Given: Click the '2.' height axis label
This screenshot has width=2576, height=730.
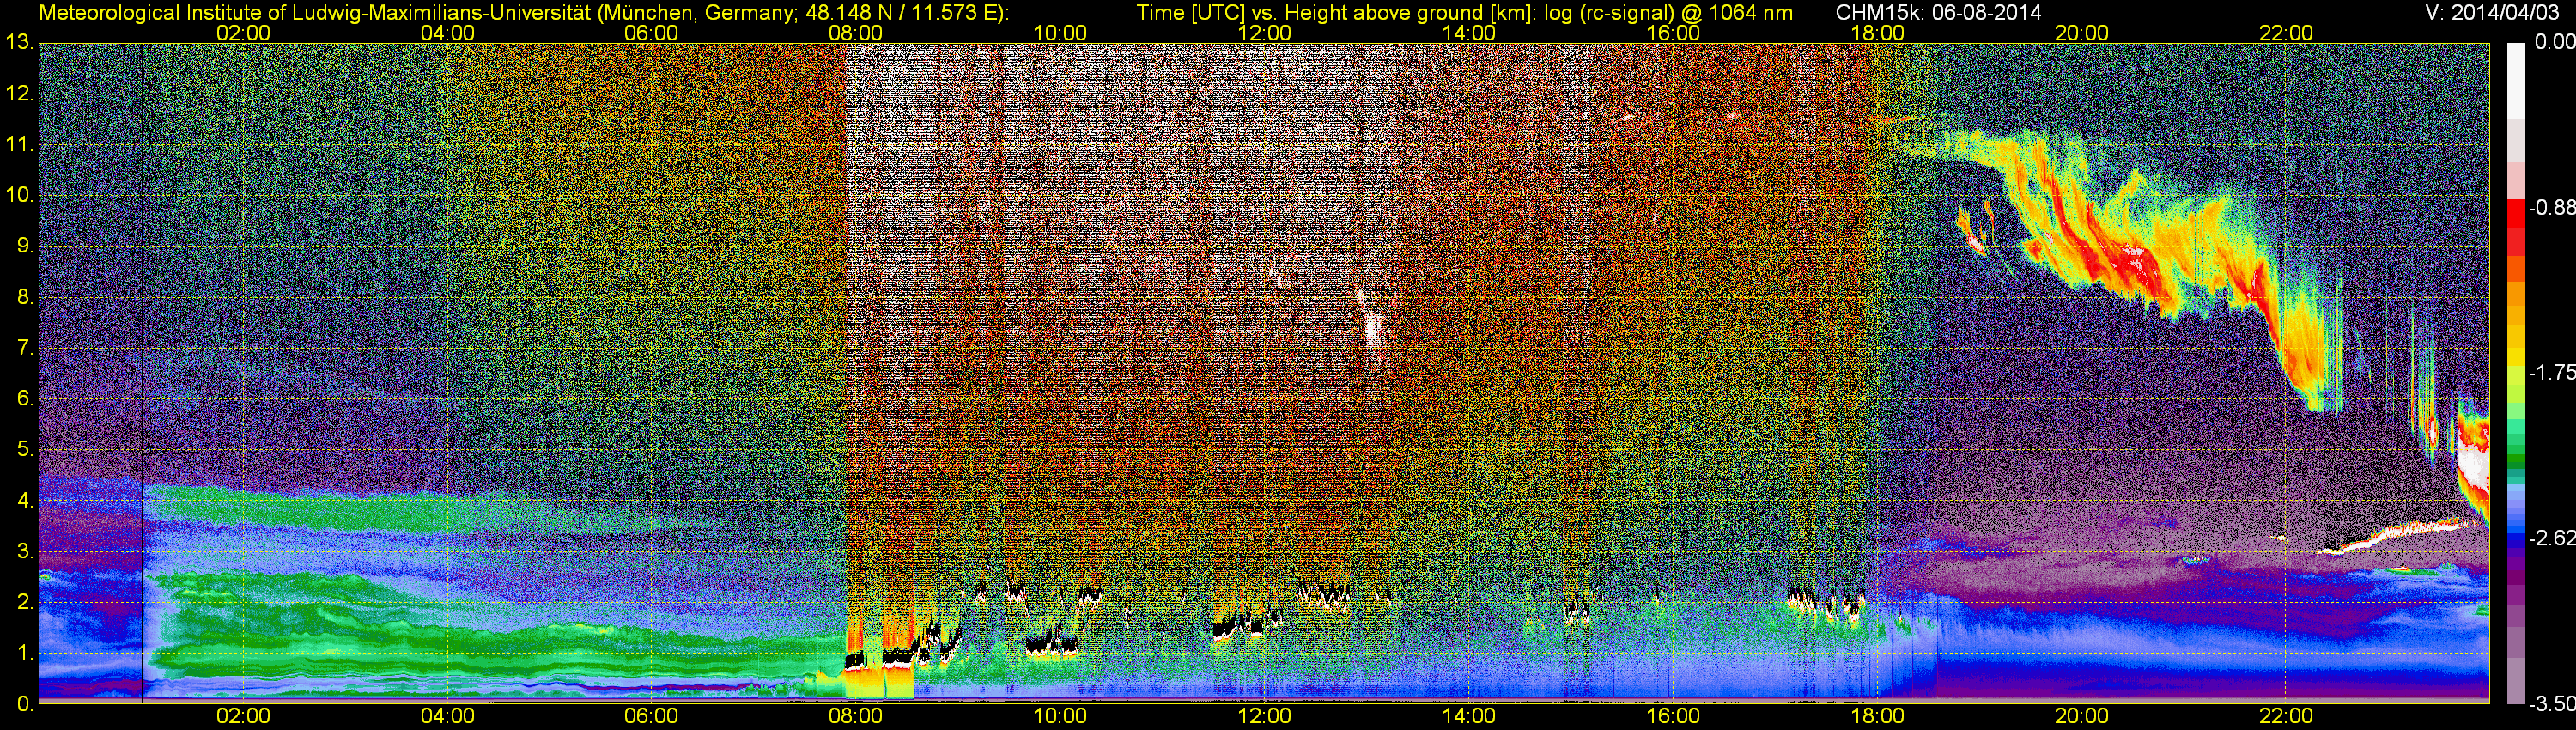Looking at the screenshot, I should (x=24, y=602).
